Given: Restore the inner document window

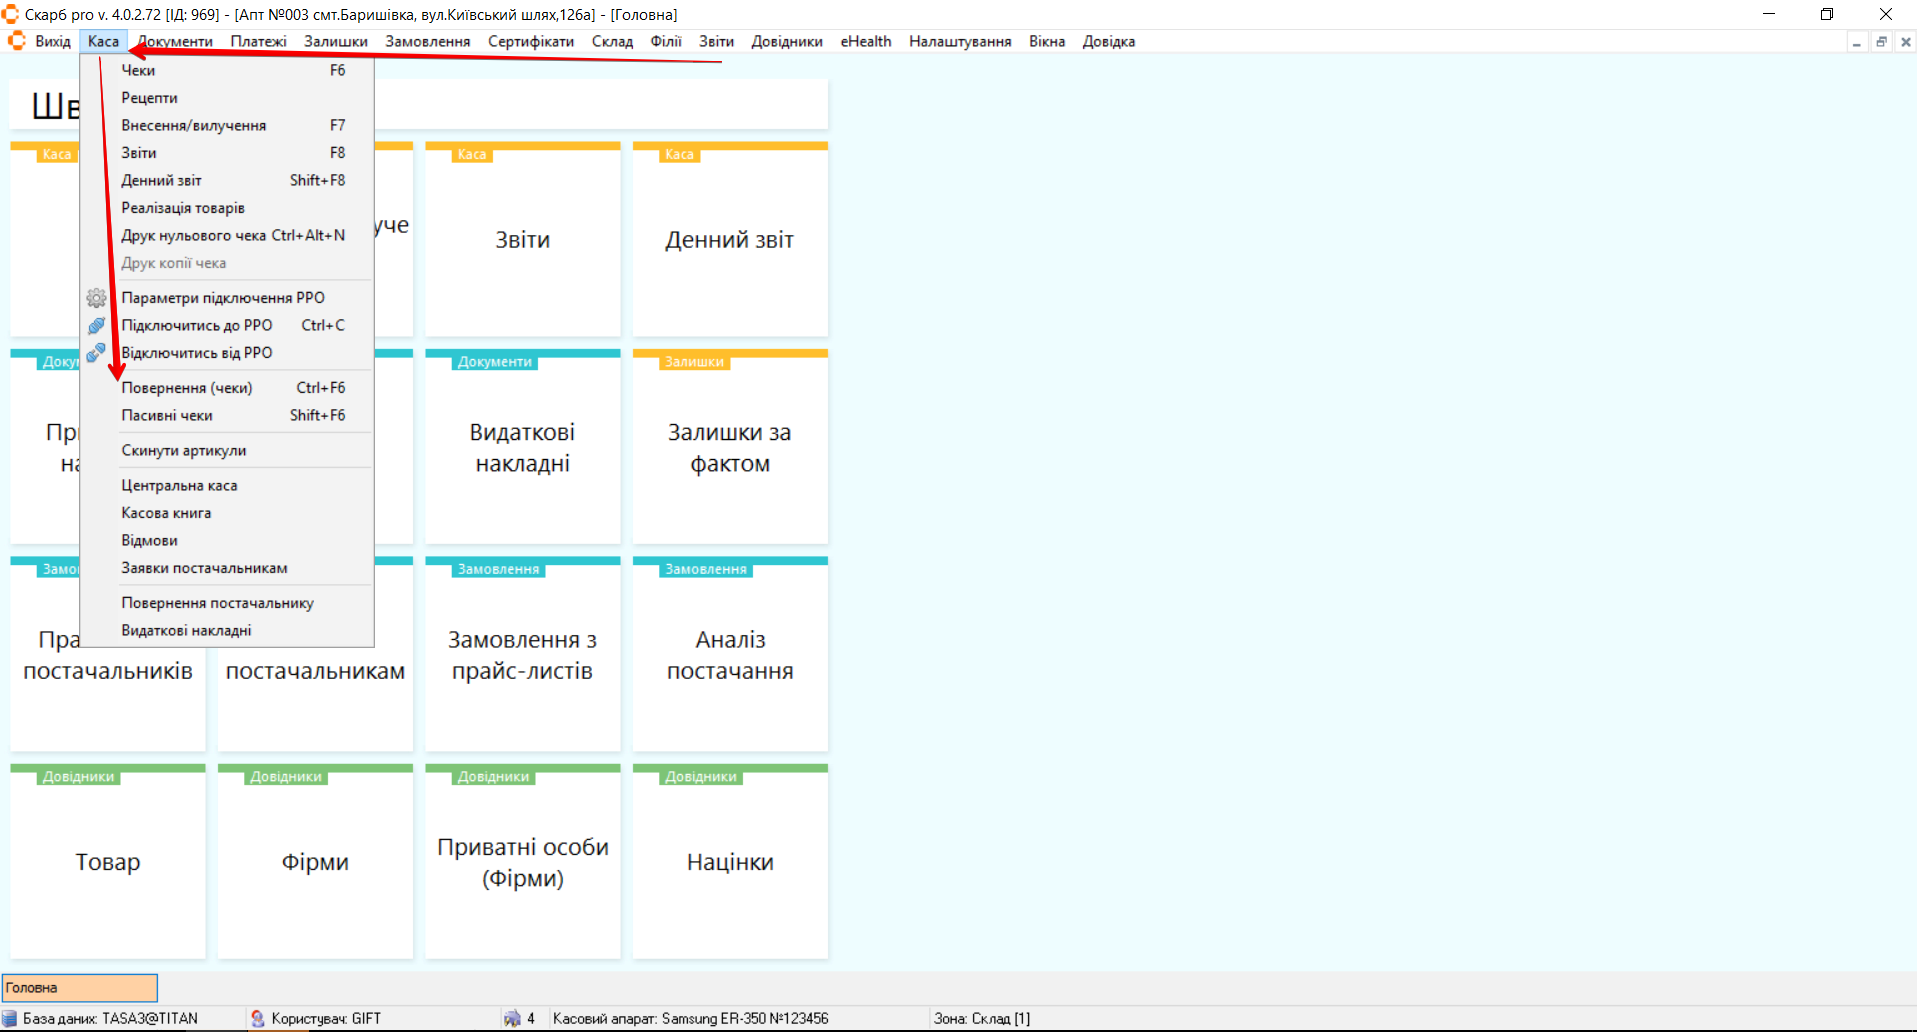Looking at the screenshot, I should (1881, 42).
